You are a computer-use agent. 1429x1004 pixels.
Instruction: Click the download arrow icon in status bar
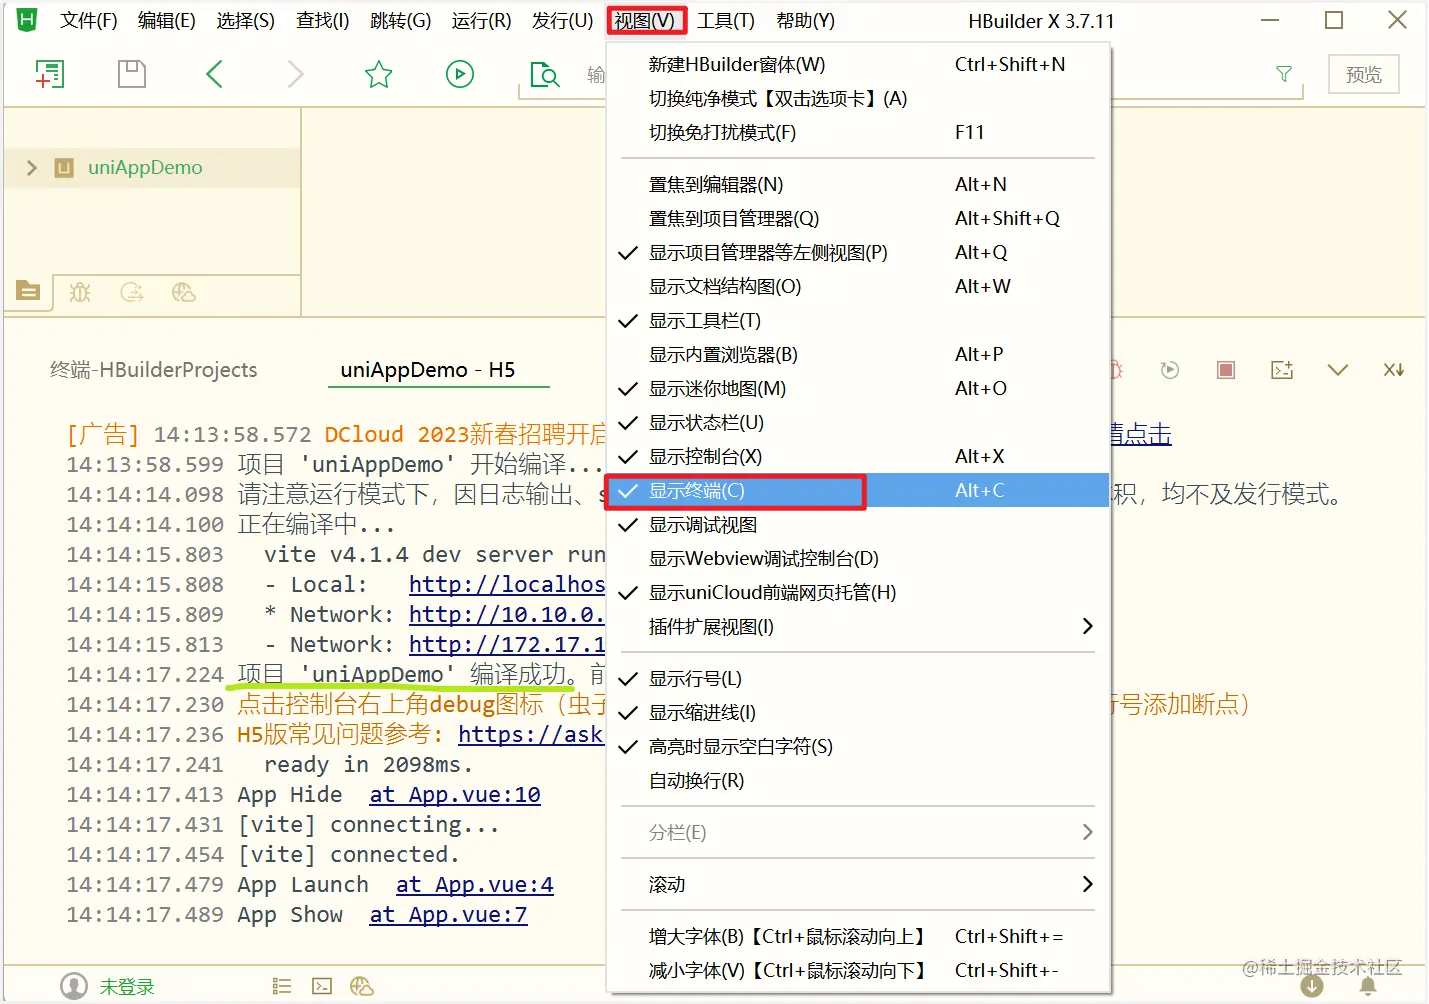[x=1312, y=986]
